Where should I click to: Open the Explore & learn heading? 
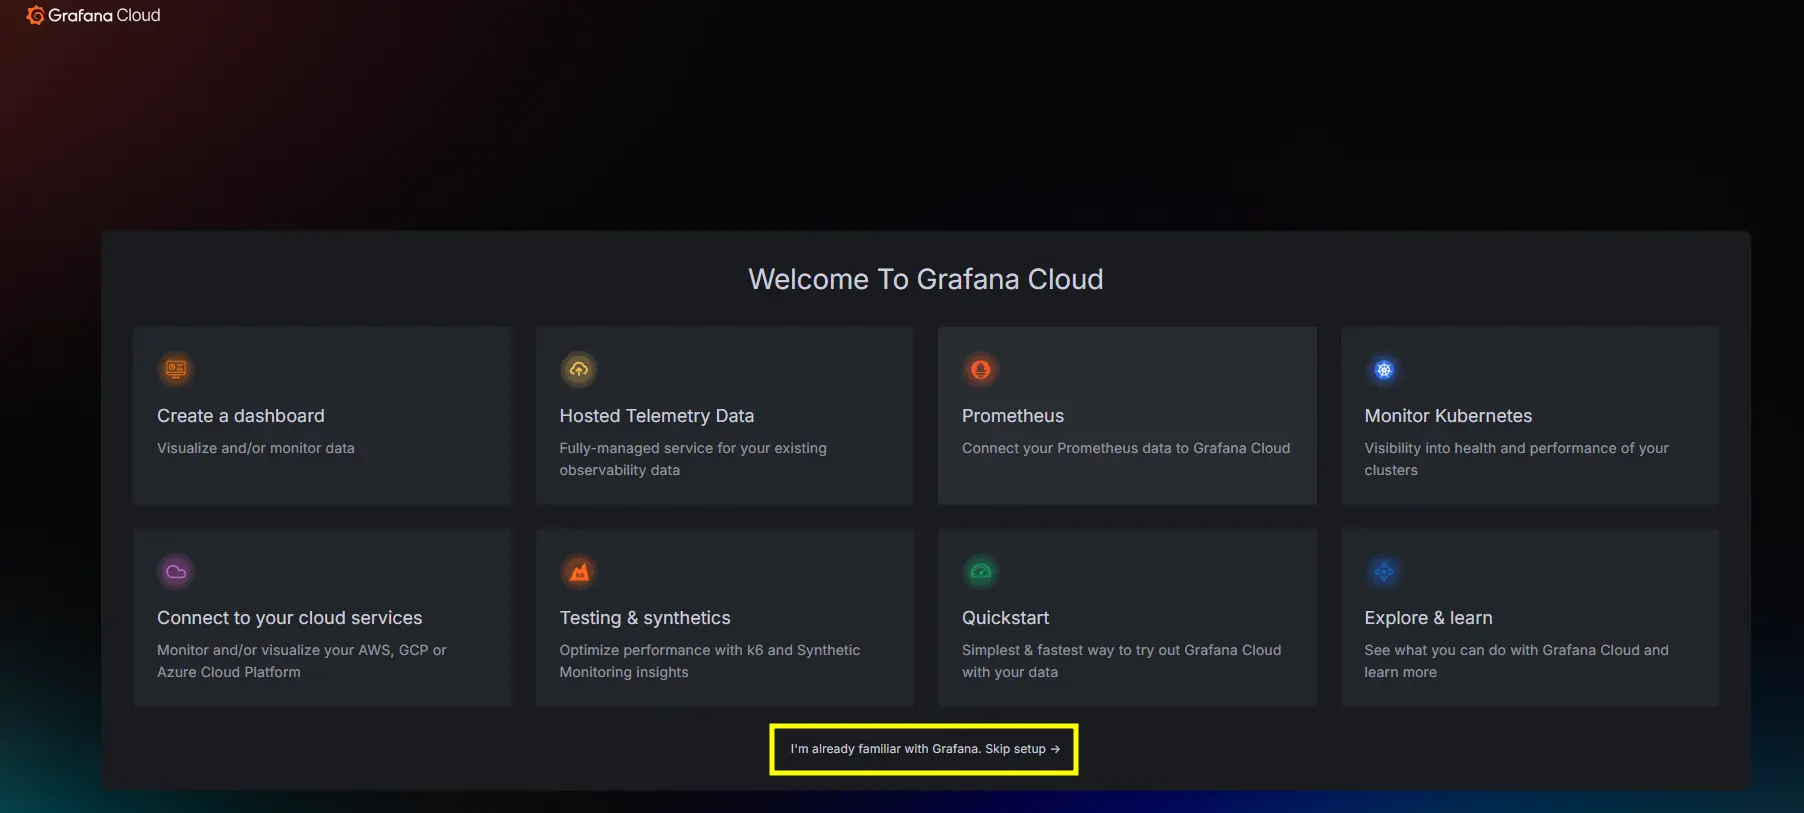(1428, 618)
